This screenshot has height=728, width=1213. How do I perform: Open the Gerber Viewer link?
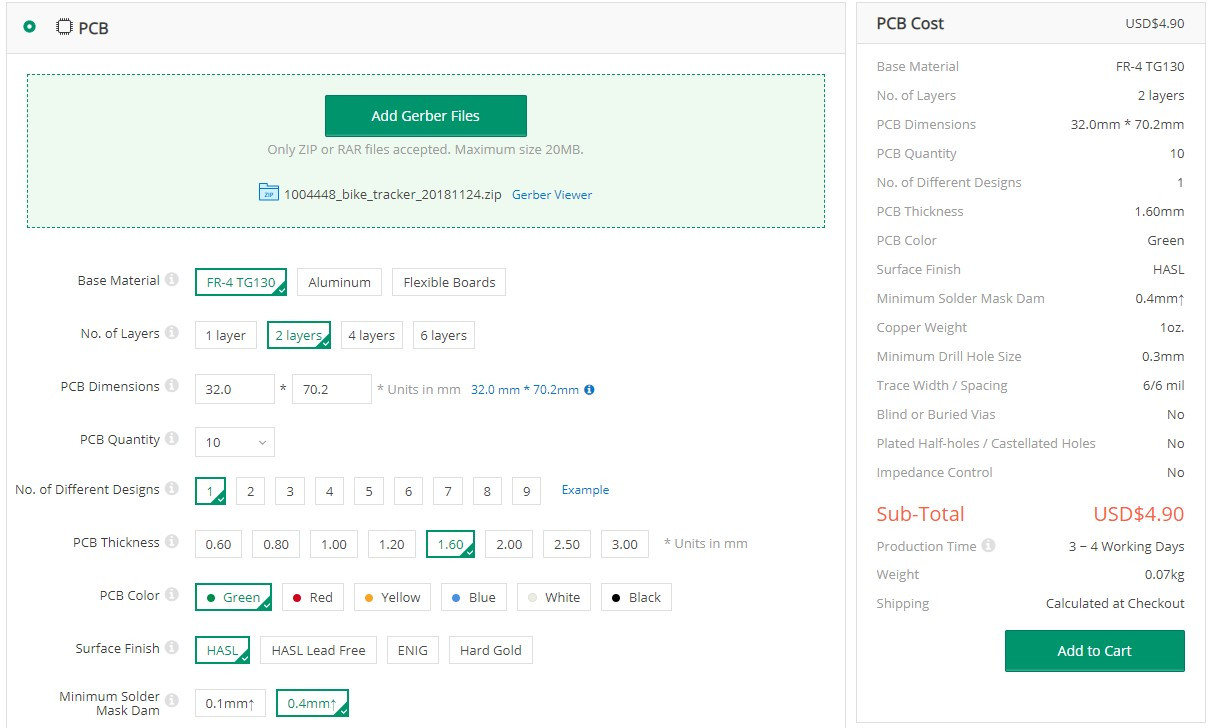point(551,194)
